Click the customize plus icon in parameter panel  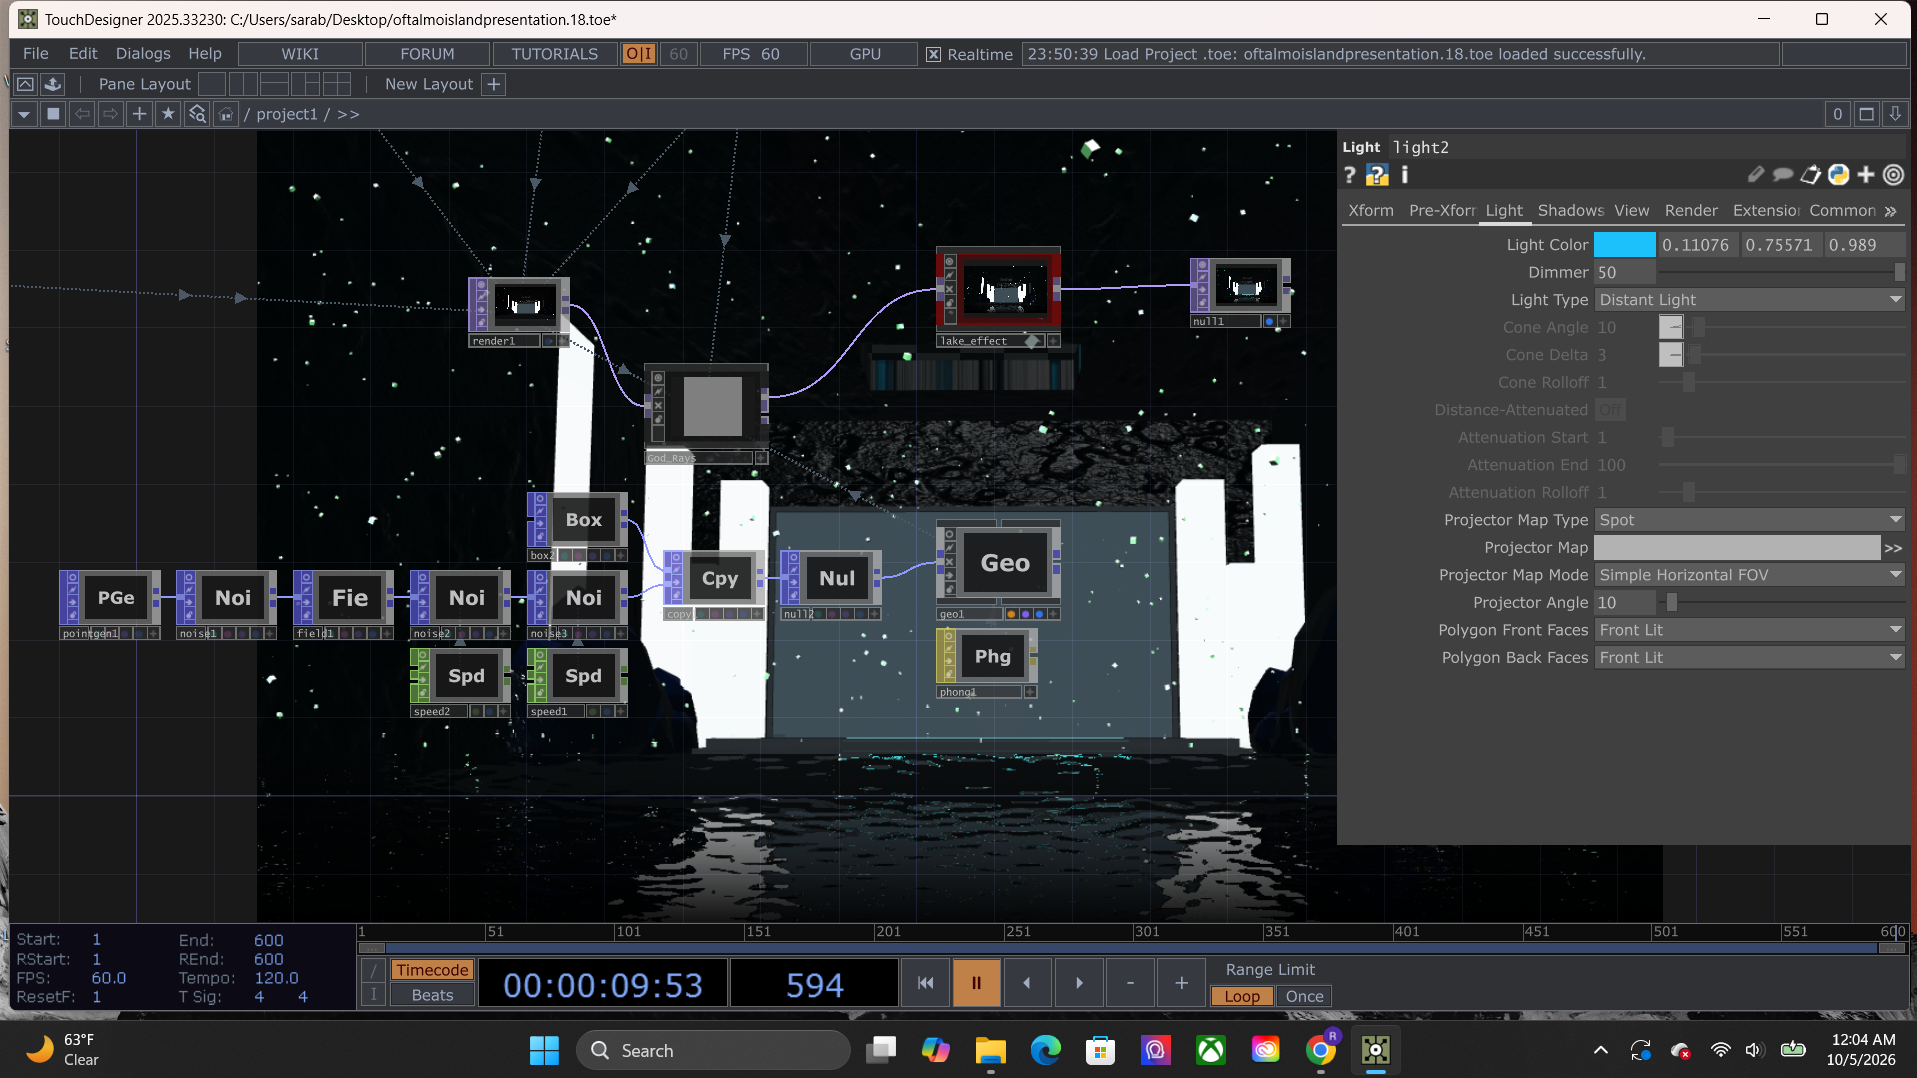pyautogui.click(x=1866, y=175)
